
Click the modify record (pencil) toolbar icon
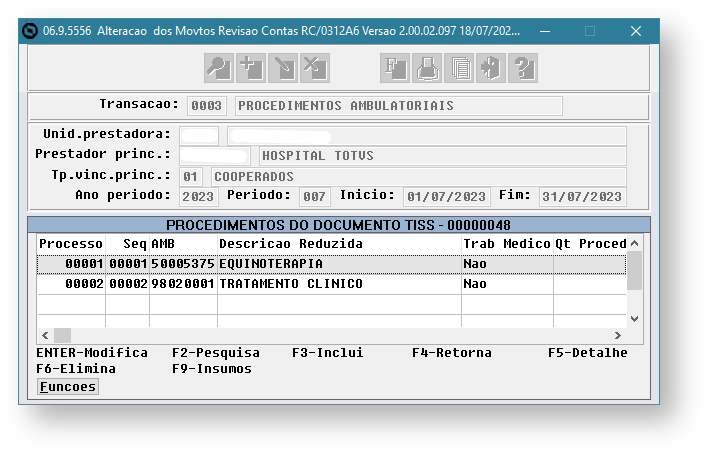pos(283,68)
